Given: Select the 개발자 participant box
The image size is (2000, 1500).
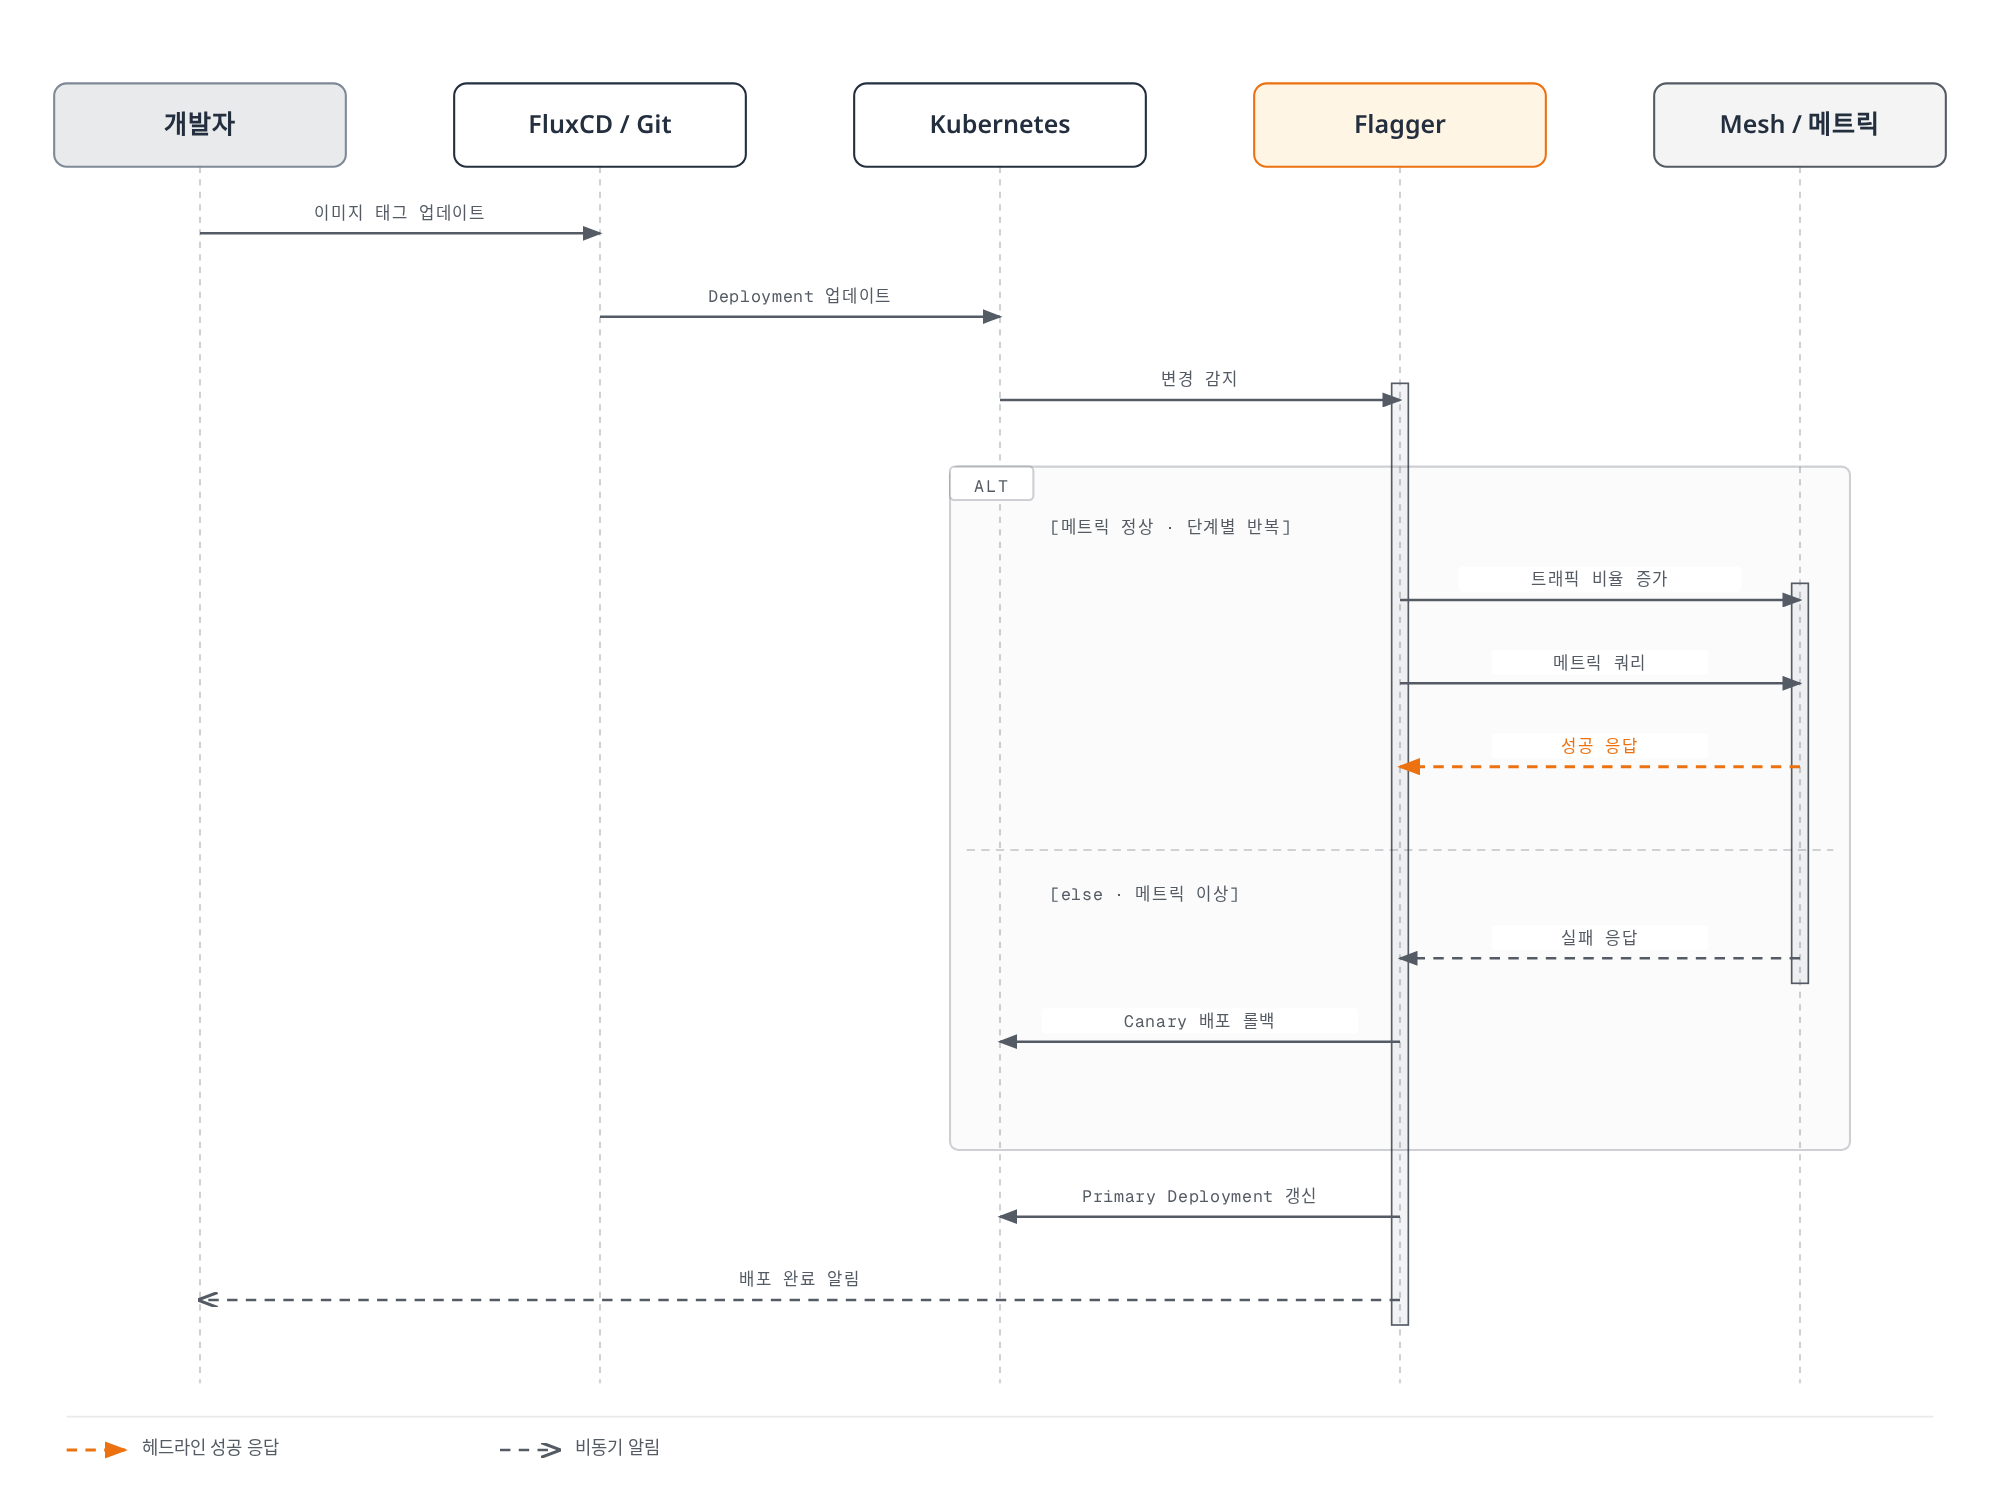Looking at the screenshot, I should (x=200, y=125).
